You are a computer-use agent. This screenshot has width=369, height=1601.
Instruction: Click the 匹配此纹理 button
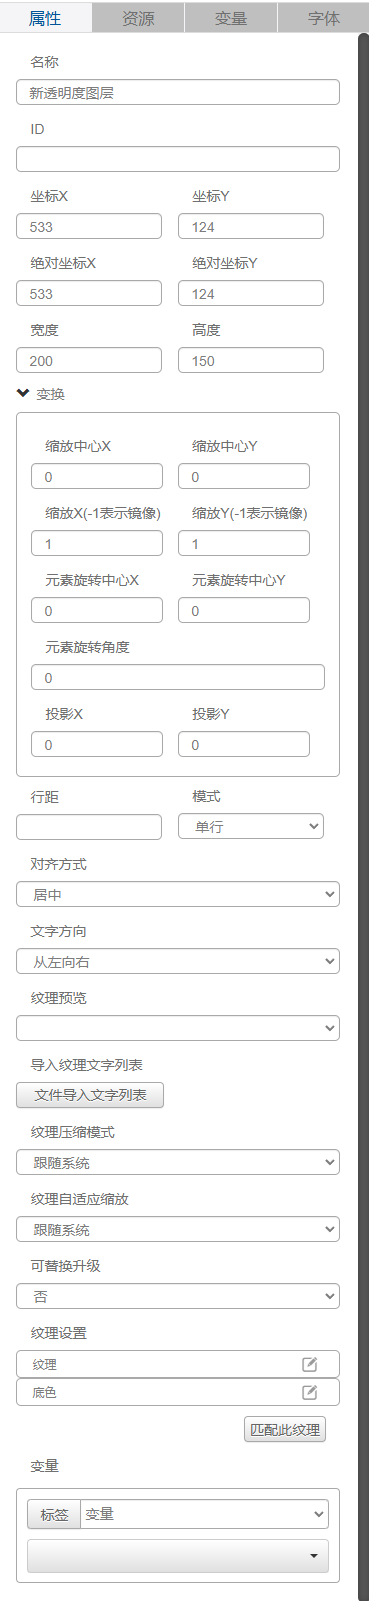point(285,1429)
